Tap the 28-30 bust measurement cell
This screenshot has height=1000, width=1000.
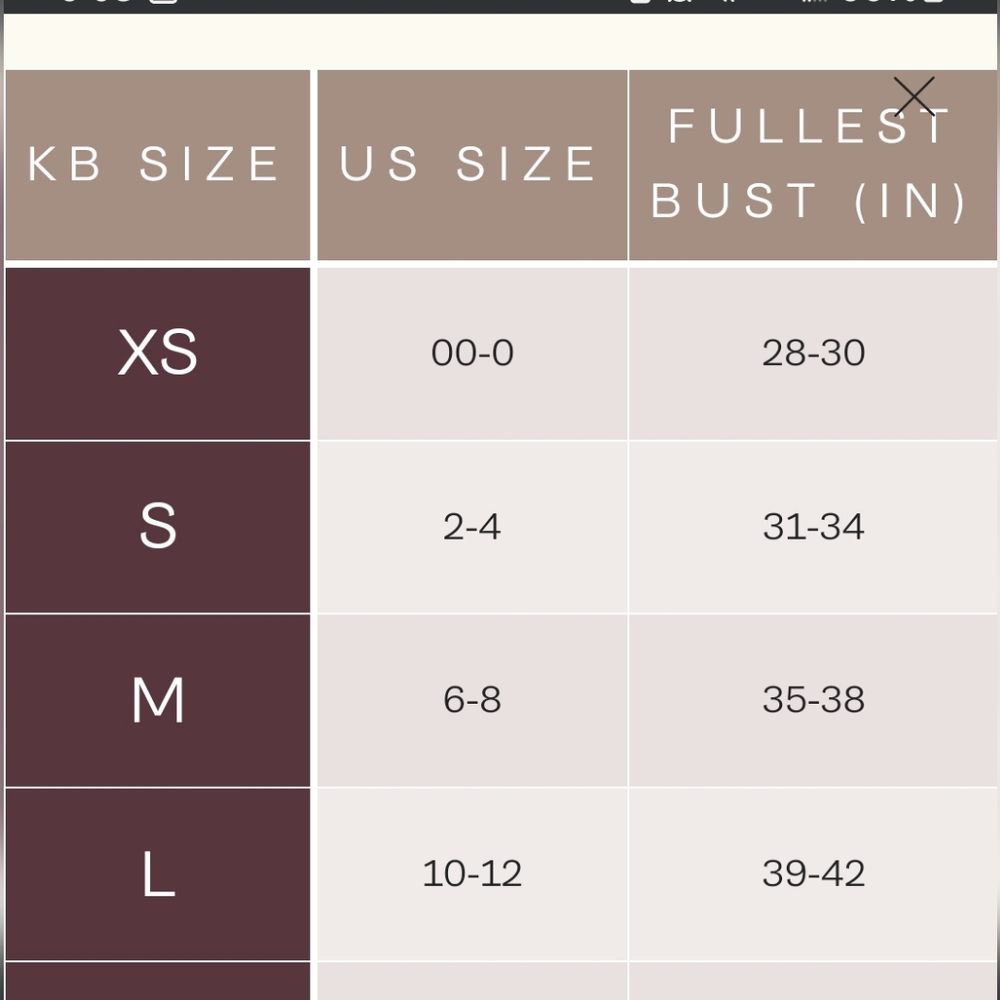pyautogui.click(x=813, y=352)
